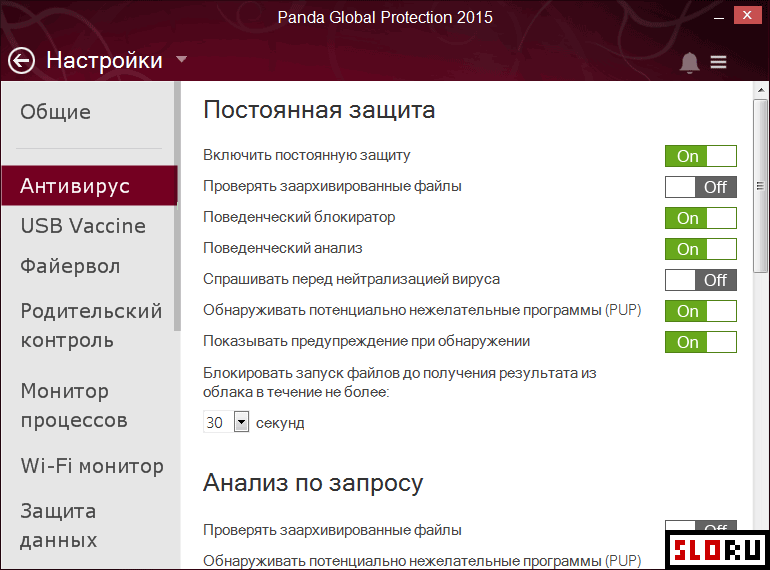Screen dimensions: 770x570
Task: Click the main vertical scrollbar thumb
Action: (760, 186)
